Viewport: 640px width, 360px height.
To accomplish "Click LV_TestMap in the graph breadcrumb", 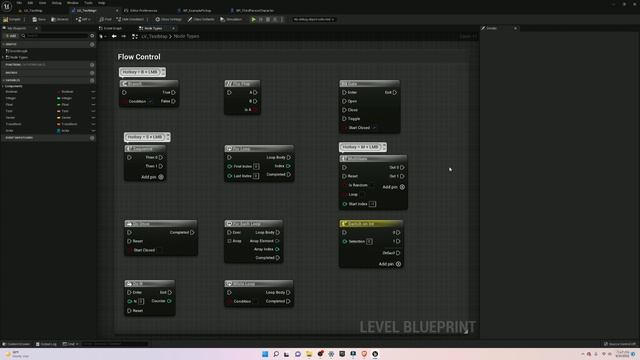I will pyautogui.click(x=154, y=36).
